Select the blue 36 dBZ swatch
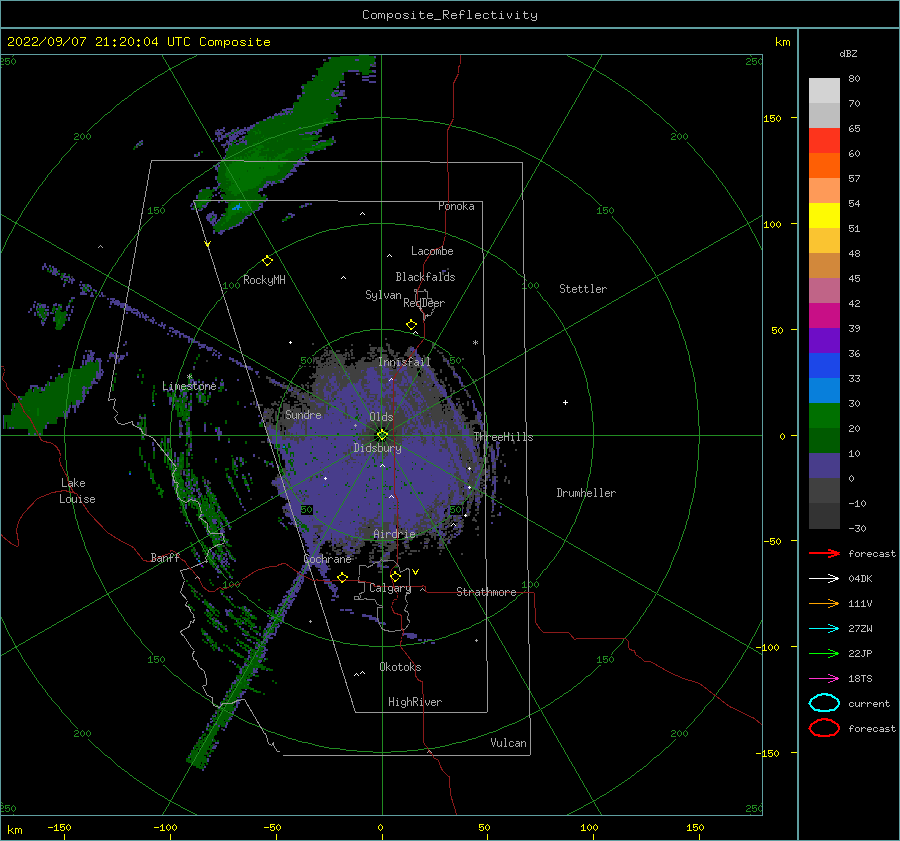This screenshot has width=900, height=841. pos(824,365)
